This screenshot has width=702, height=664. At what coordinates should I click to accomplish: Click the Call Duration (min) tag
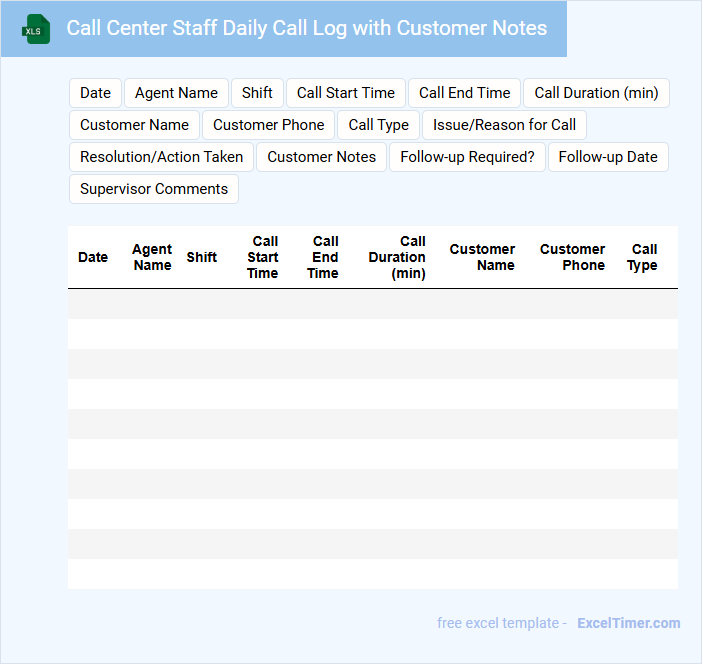(596, 93)
